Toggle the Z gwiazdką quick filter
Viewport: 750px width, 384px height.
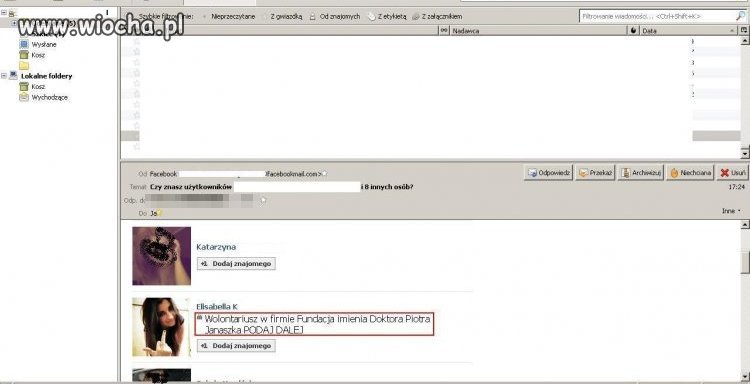282,16
